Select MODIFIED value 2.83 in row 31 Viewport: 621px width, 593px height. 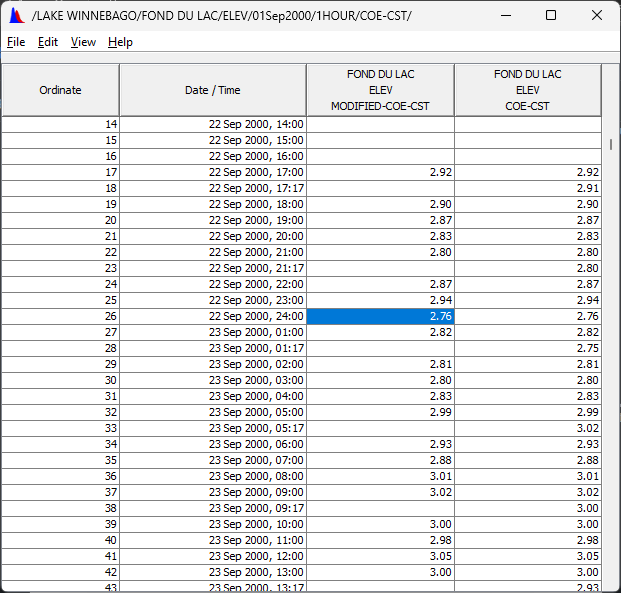(380, 396)
